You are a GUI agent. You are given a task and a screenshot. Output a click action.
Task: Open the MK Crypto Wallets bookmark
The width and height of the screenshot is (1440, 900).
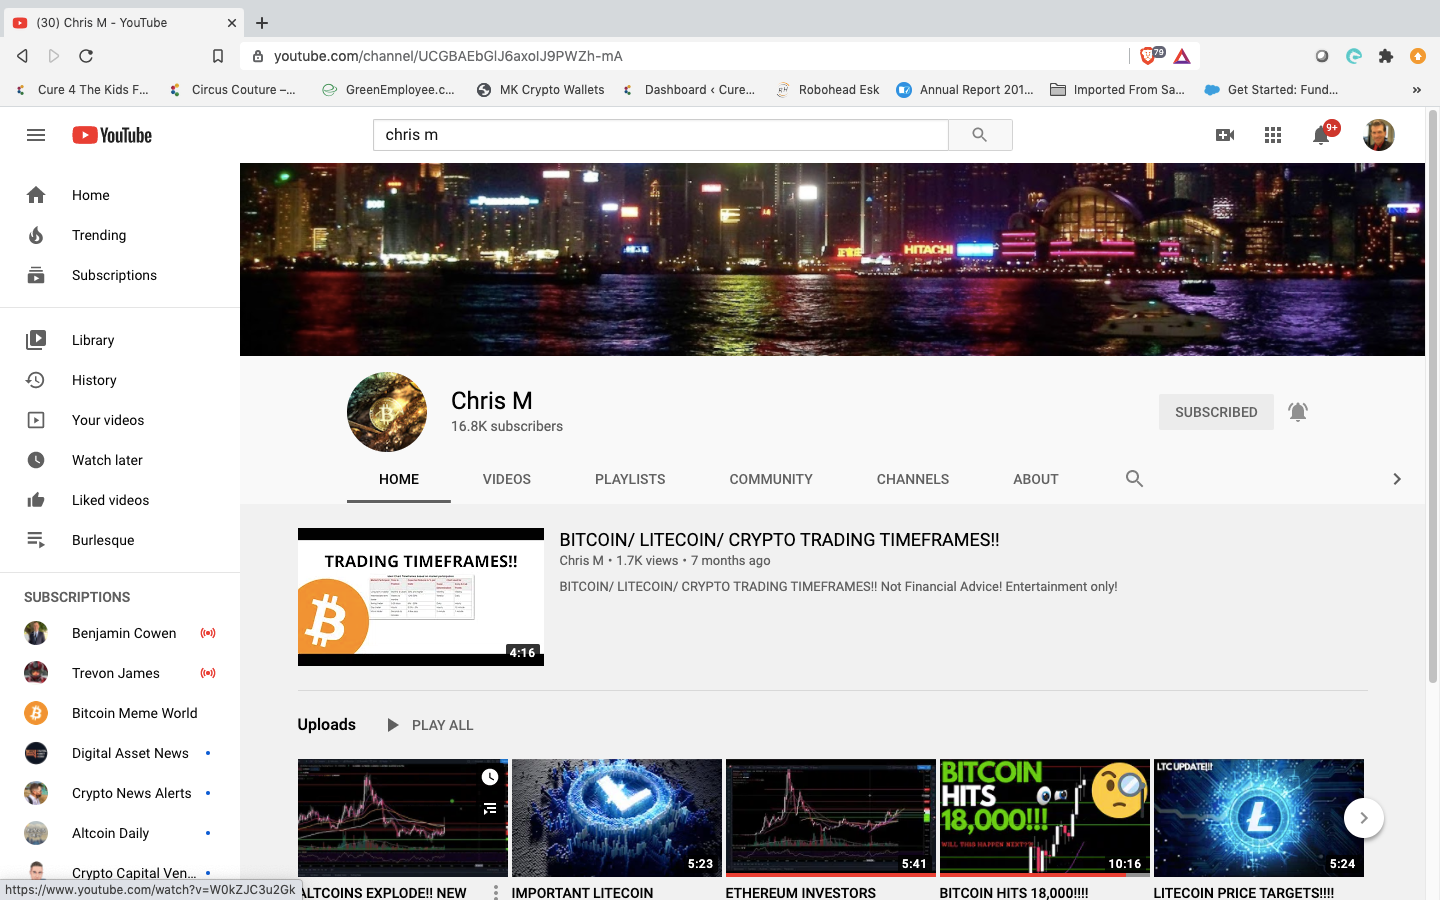(x=540, y=90)
